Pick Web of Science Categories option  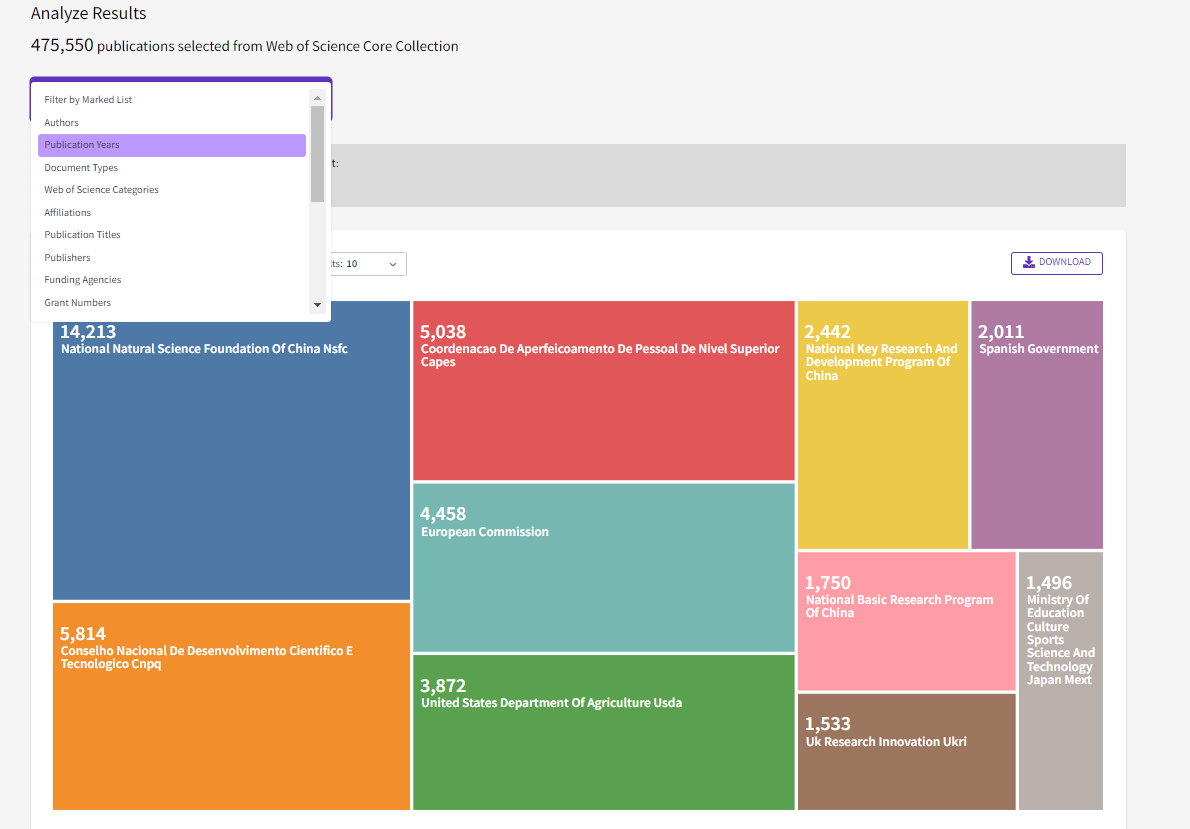[172, 190]
